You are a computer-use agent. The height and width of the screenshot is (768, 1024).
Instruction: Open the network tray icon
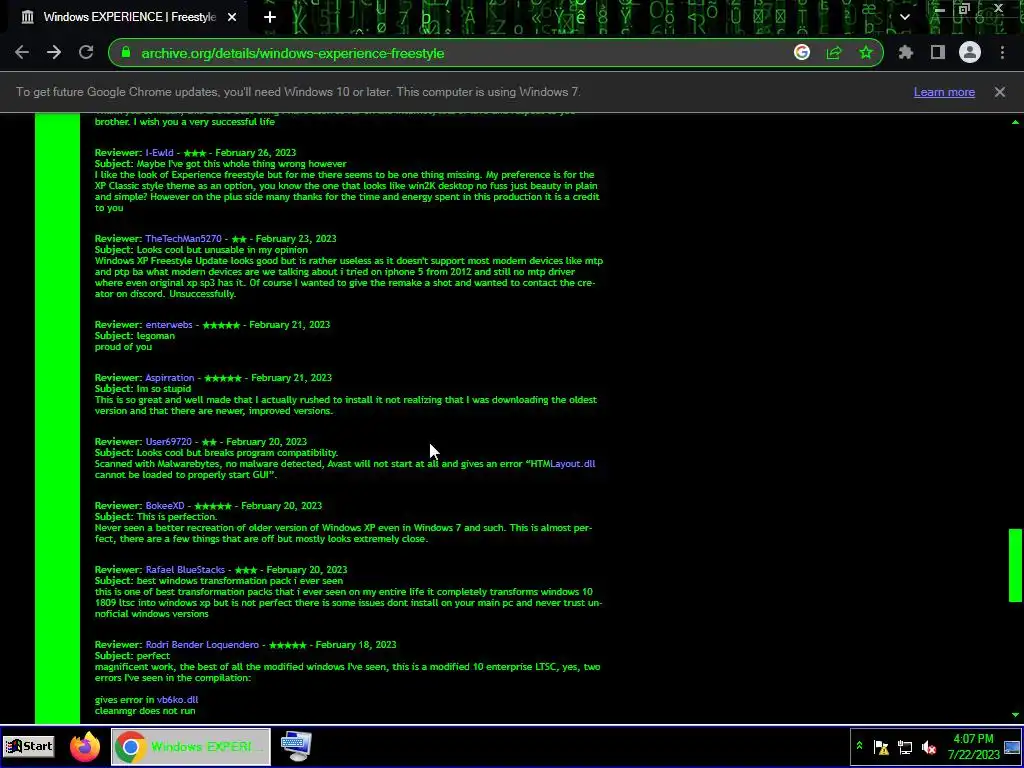tap(905, 747)
